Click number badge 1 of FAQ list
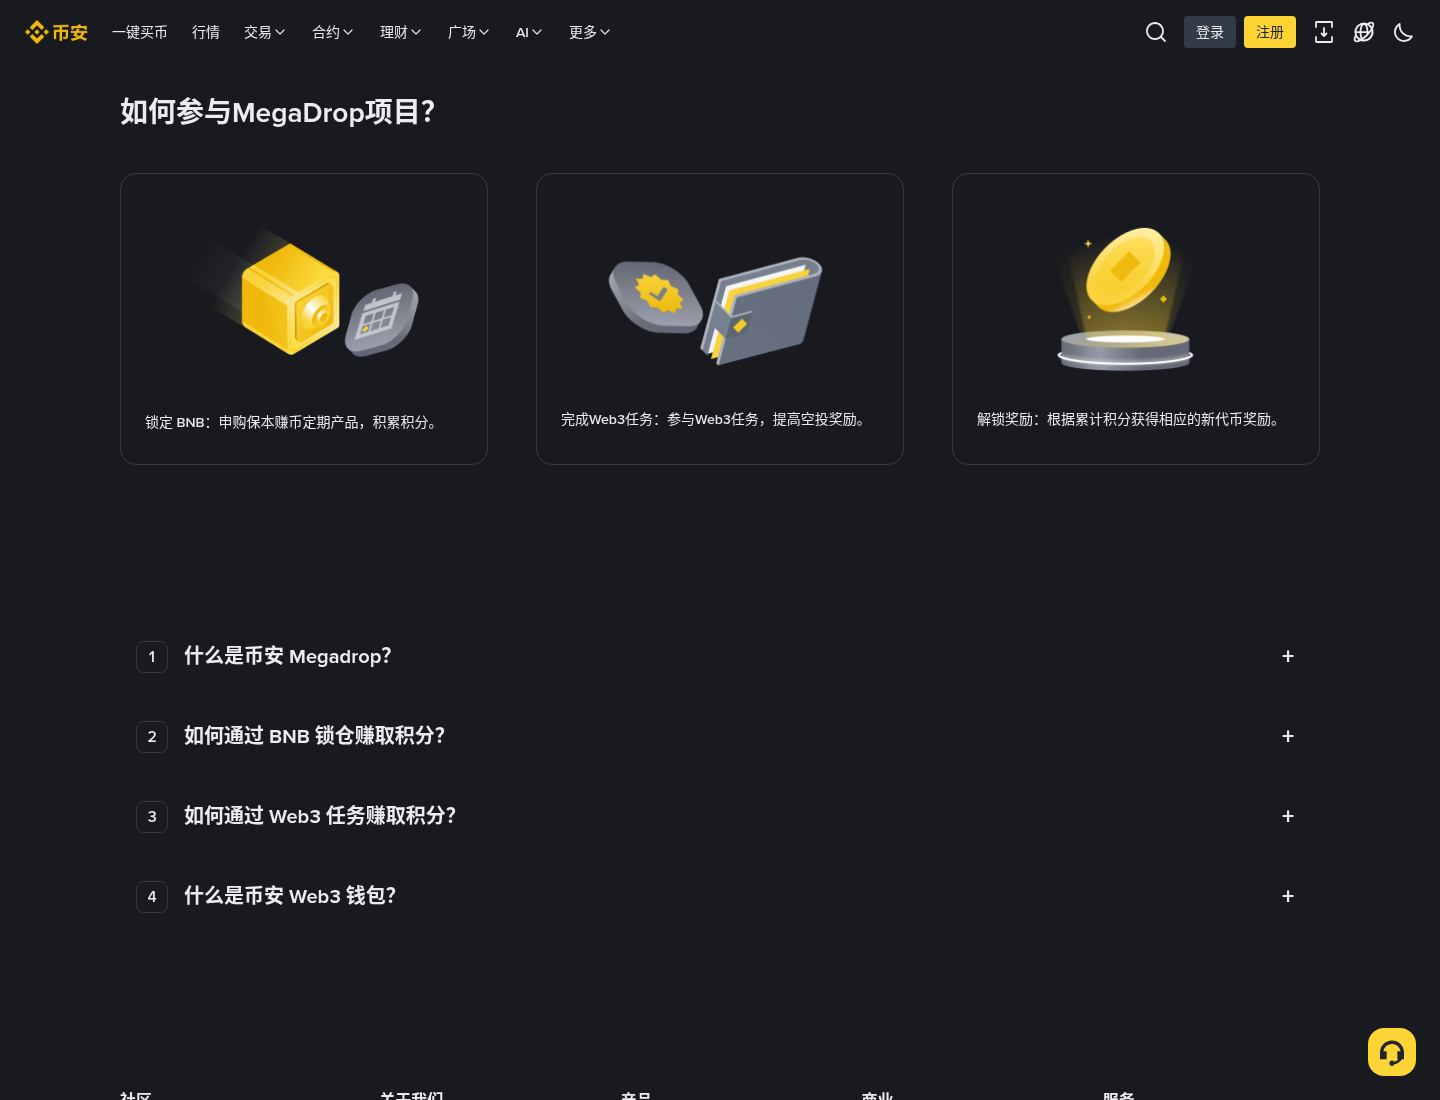 [152, 657]
